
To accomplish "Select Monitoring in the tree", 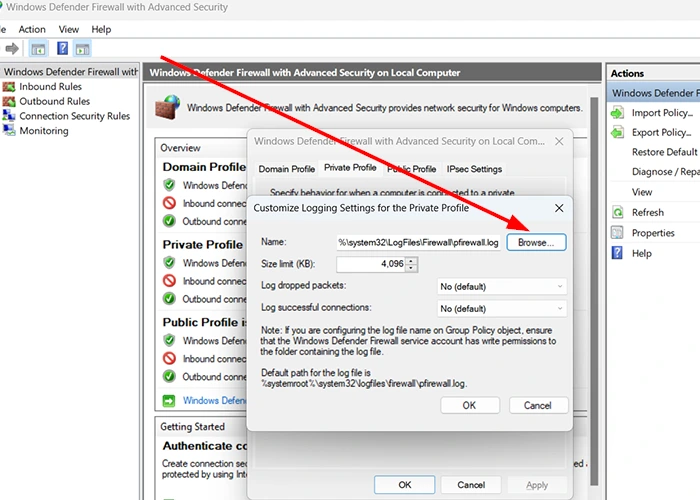I will [44, 131].
